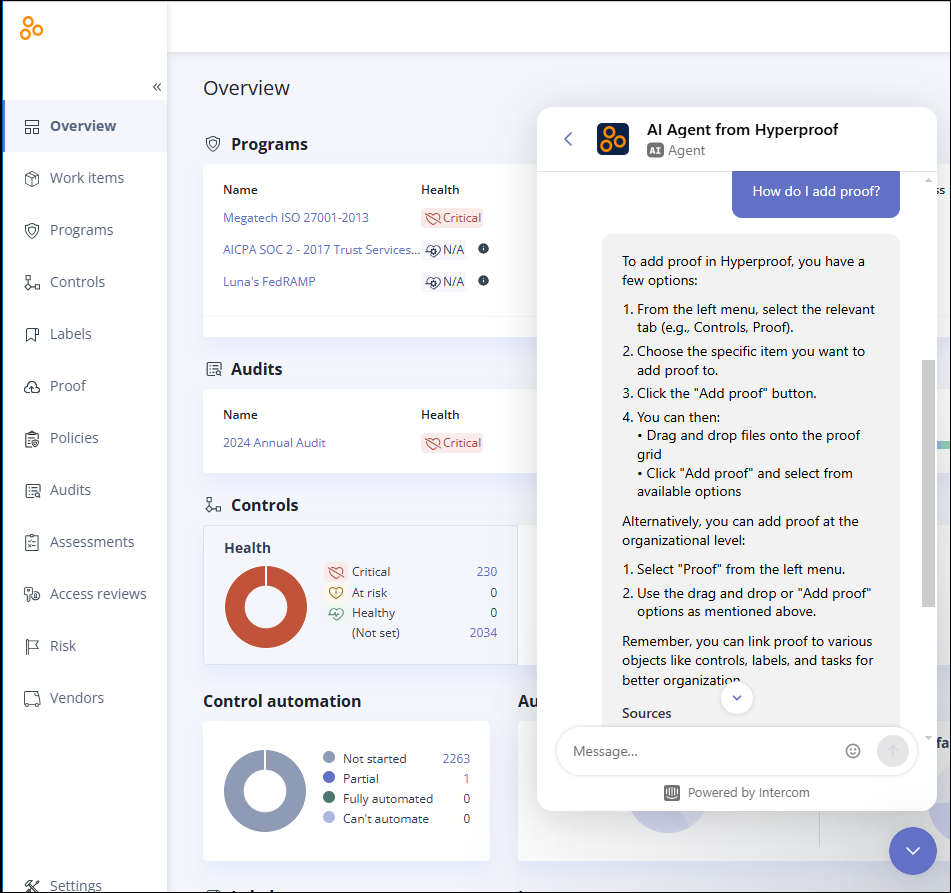Click the Critical broken-heart icon in Controls health

click(336, 571)
